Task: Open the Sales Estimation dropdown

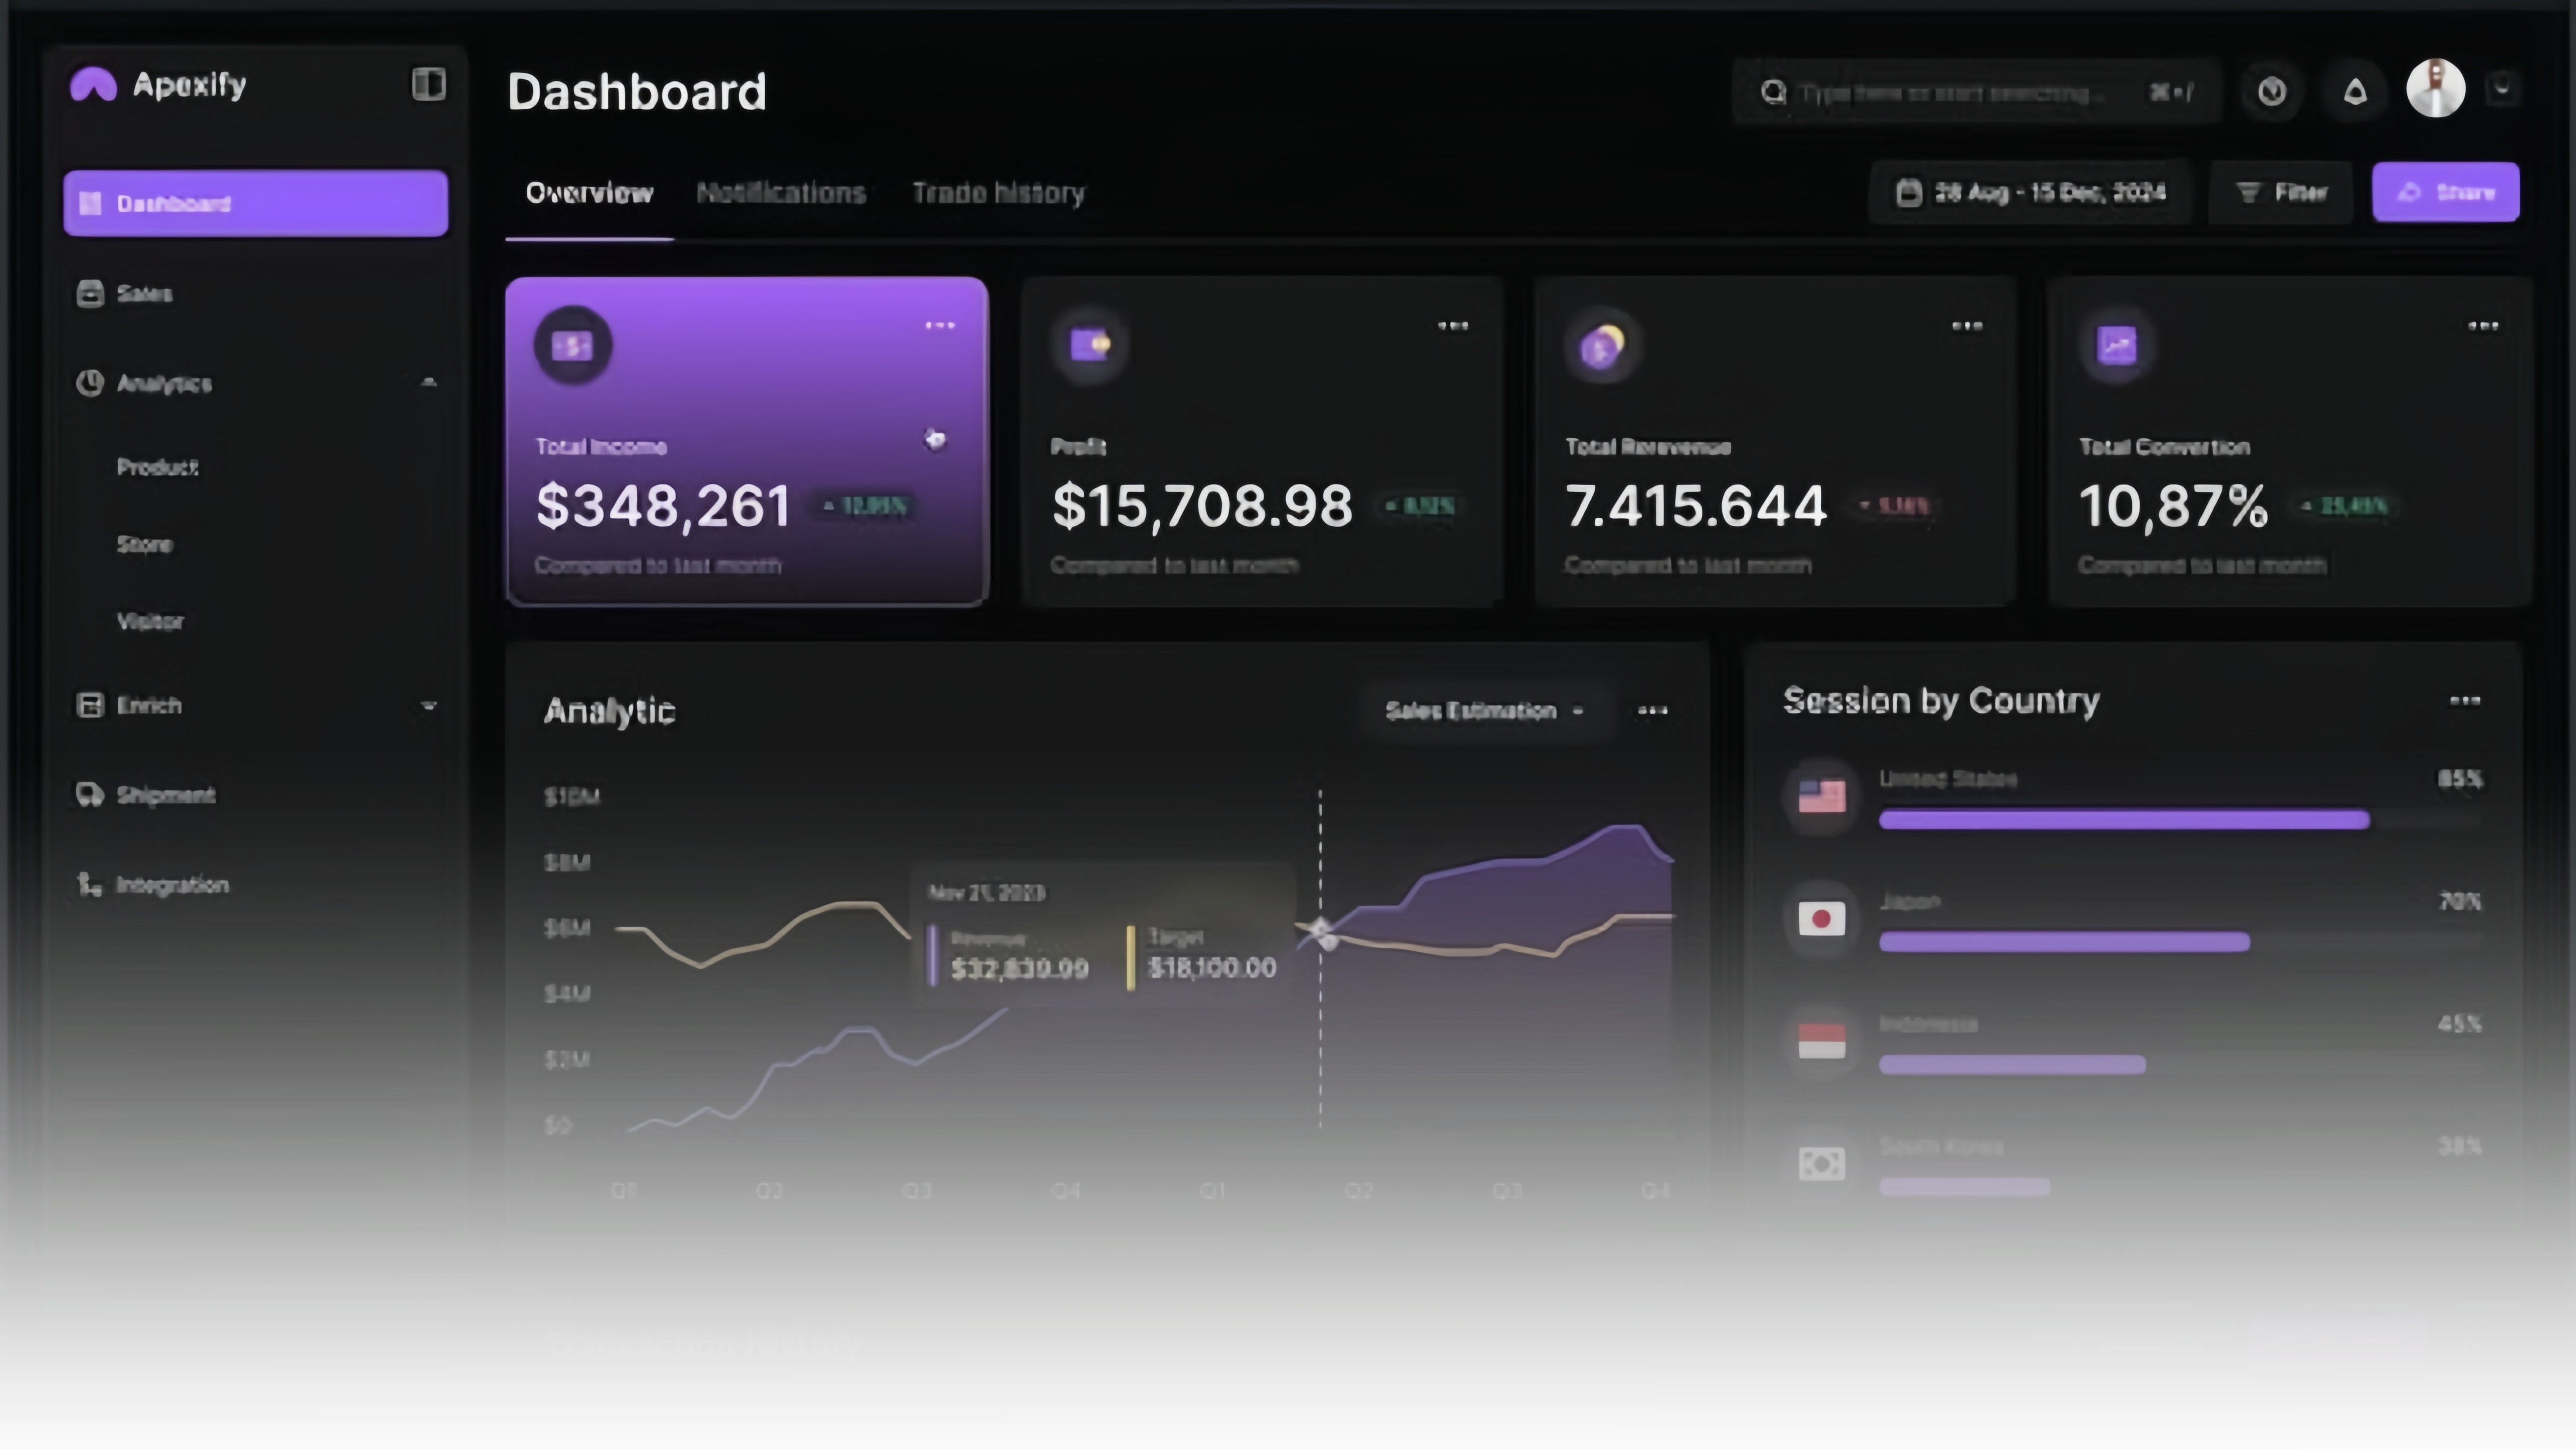Action: coord(1484,711)
